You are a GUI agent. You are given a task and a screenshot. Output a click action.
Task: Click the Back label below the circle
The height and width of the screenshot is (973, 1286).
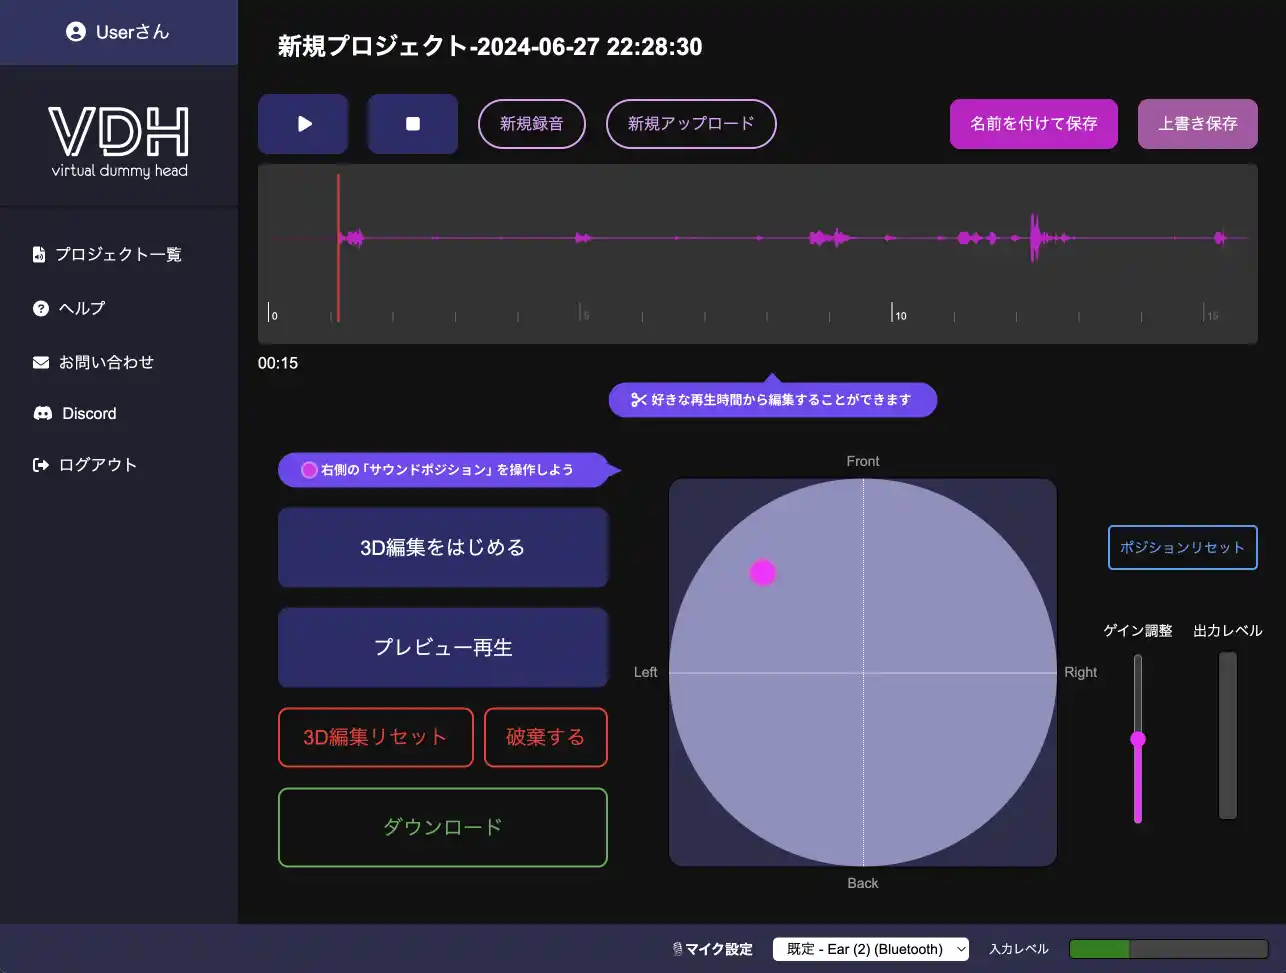click(x=863, y=883)
